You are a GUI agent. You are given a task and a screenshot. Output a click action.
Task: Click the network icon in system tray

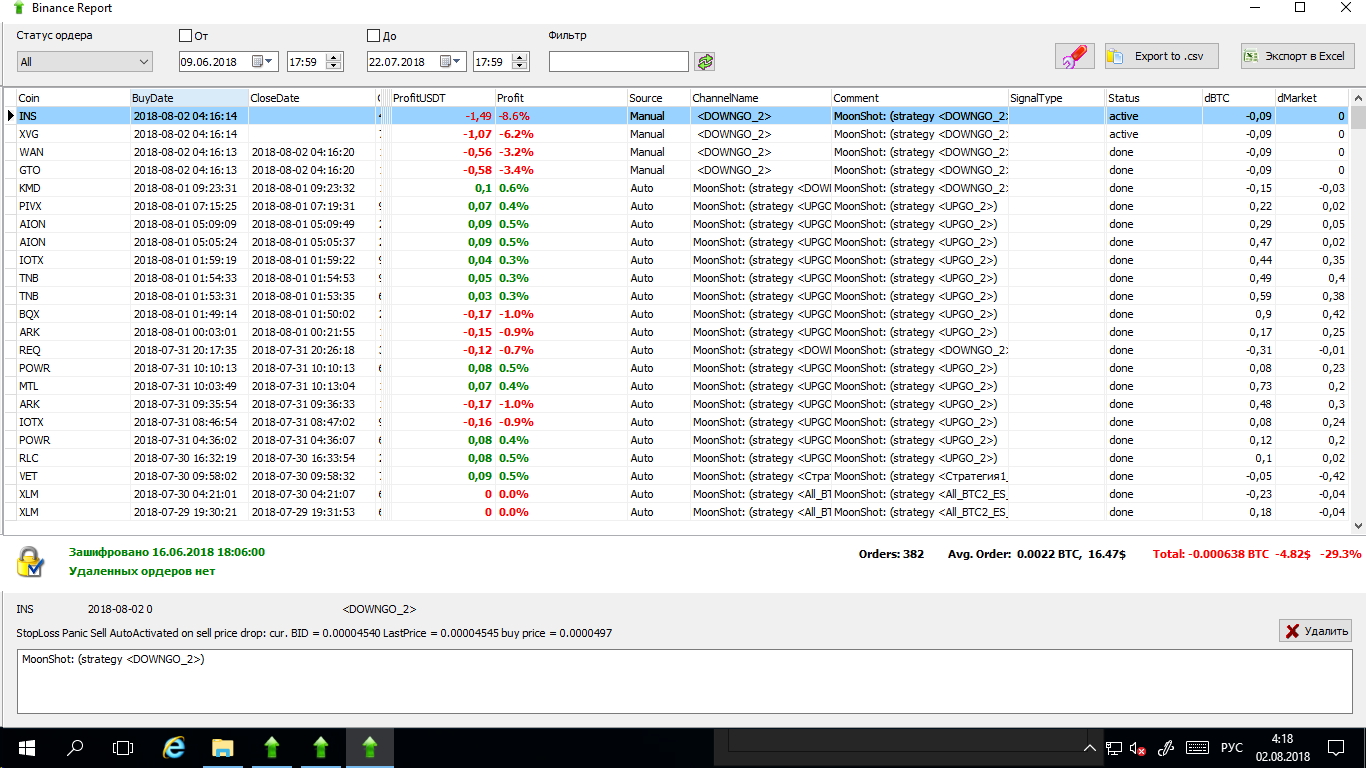[x=1114, y=748]
